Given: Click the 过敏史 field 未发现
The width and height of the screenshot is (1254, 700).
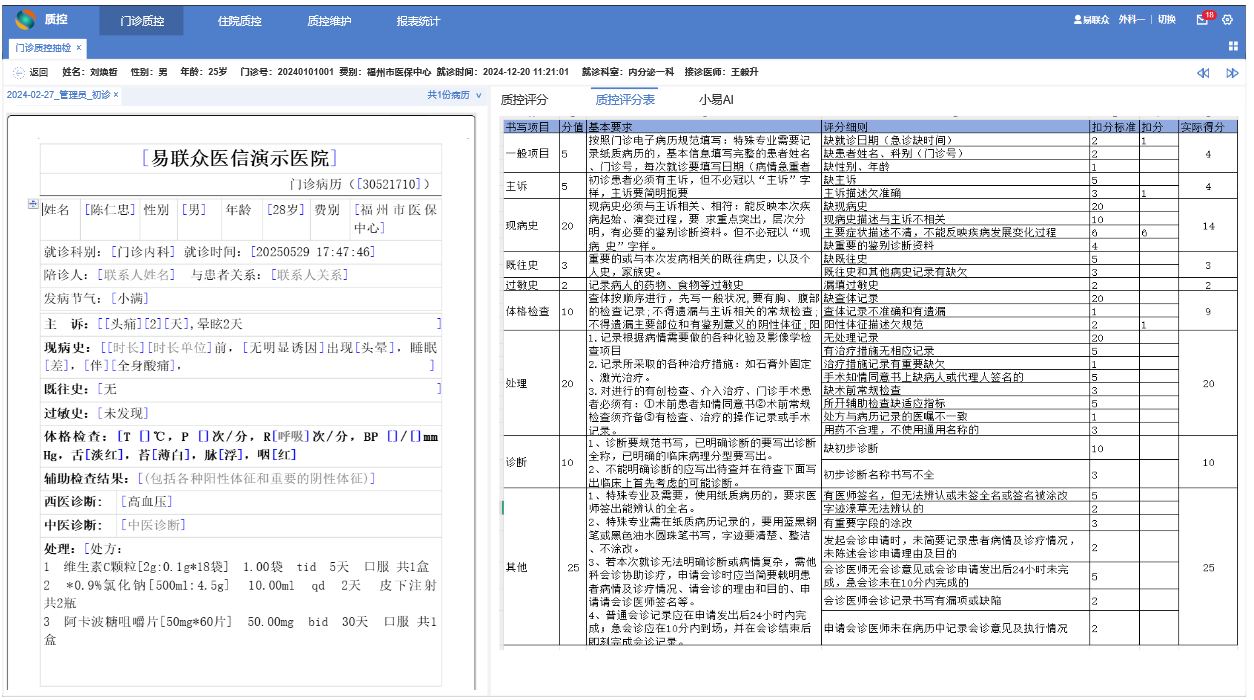Looking at the screenshot, I should tap(125, 412).
